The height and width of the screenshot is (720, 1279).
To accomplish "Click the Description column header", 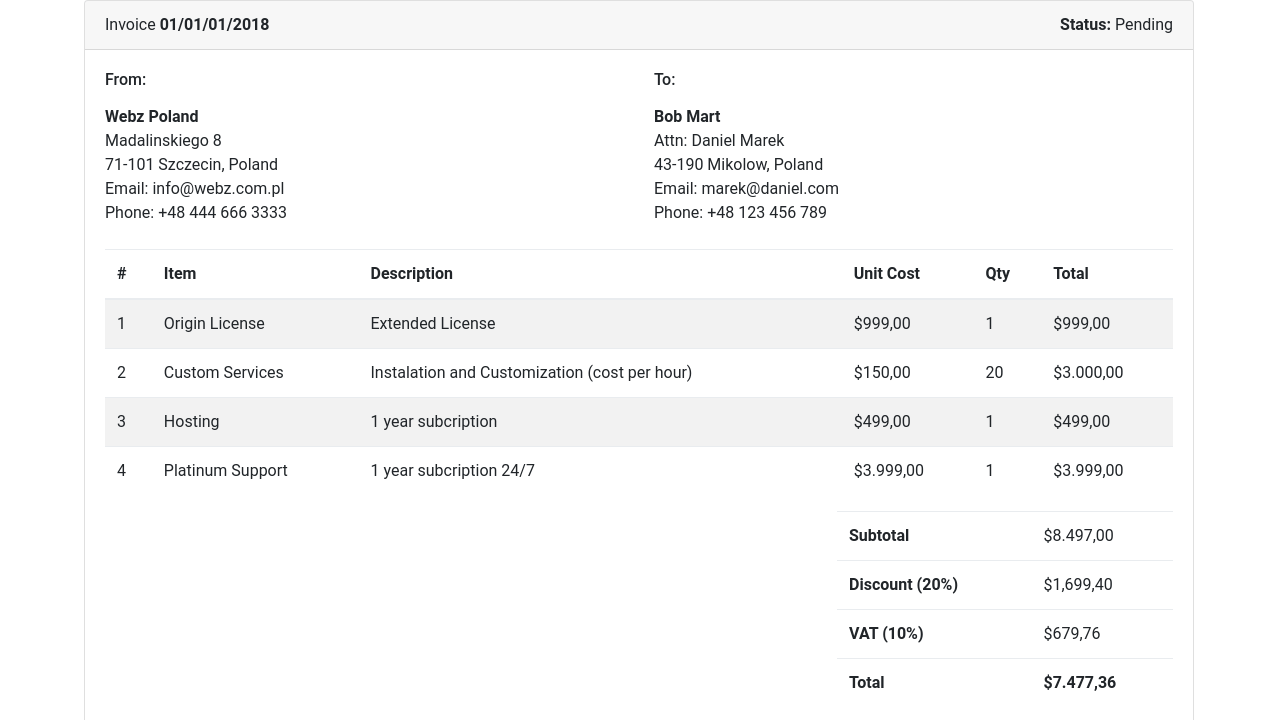I will (x=411, y=273).
